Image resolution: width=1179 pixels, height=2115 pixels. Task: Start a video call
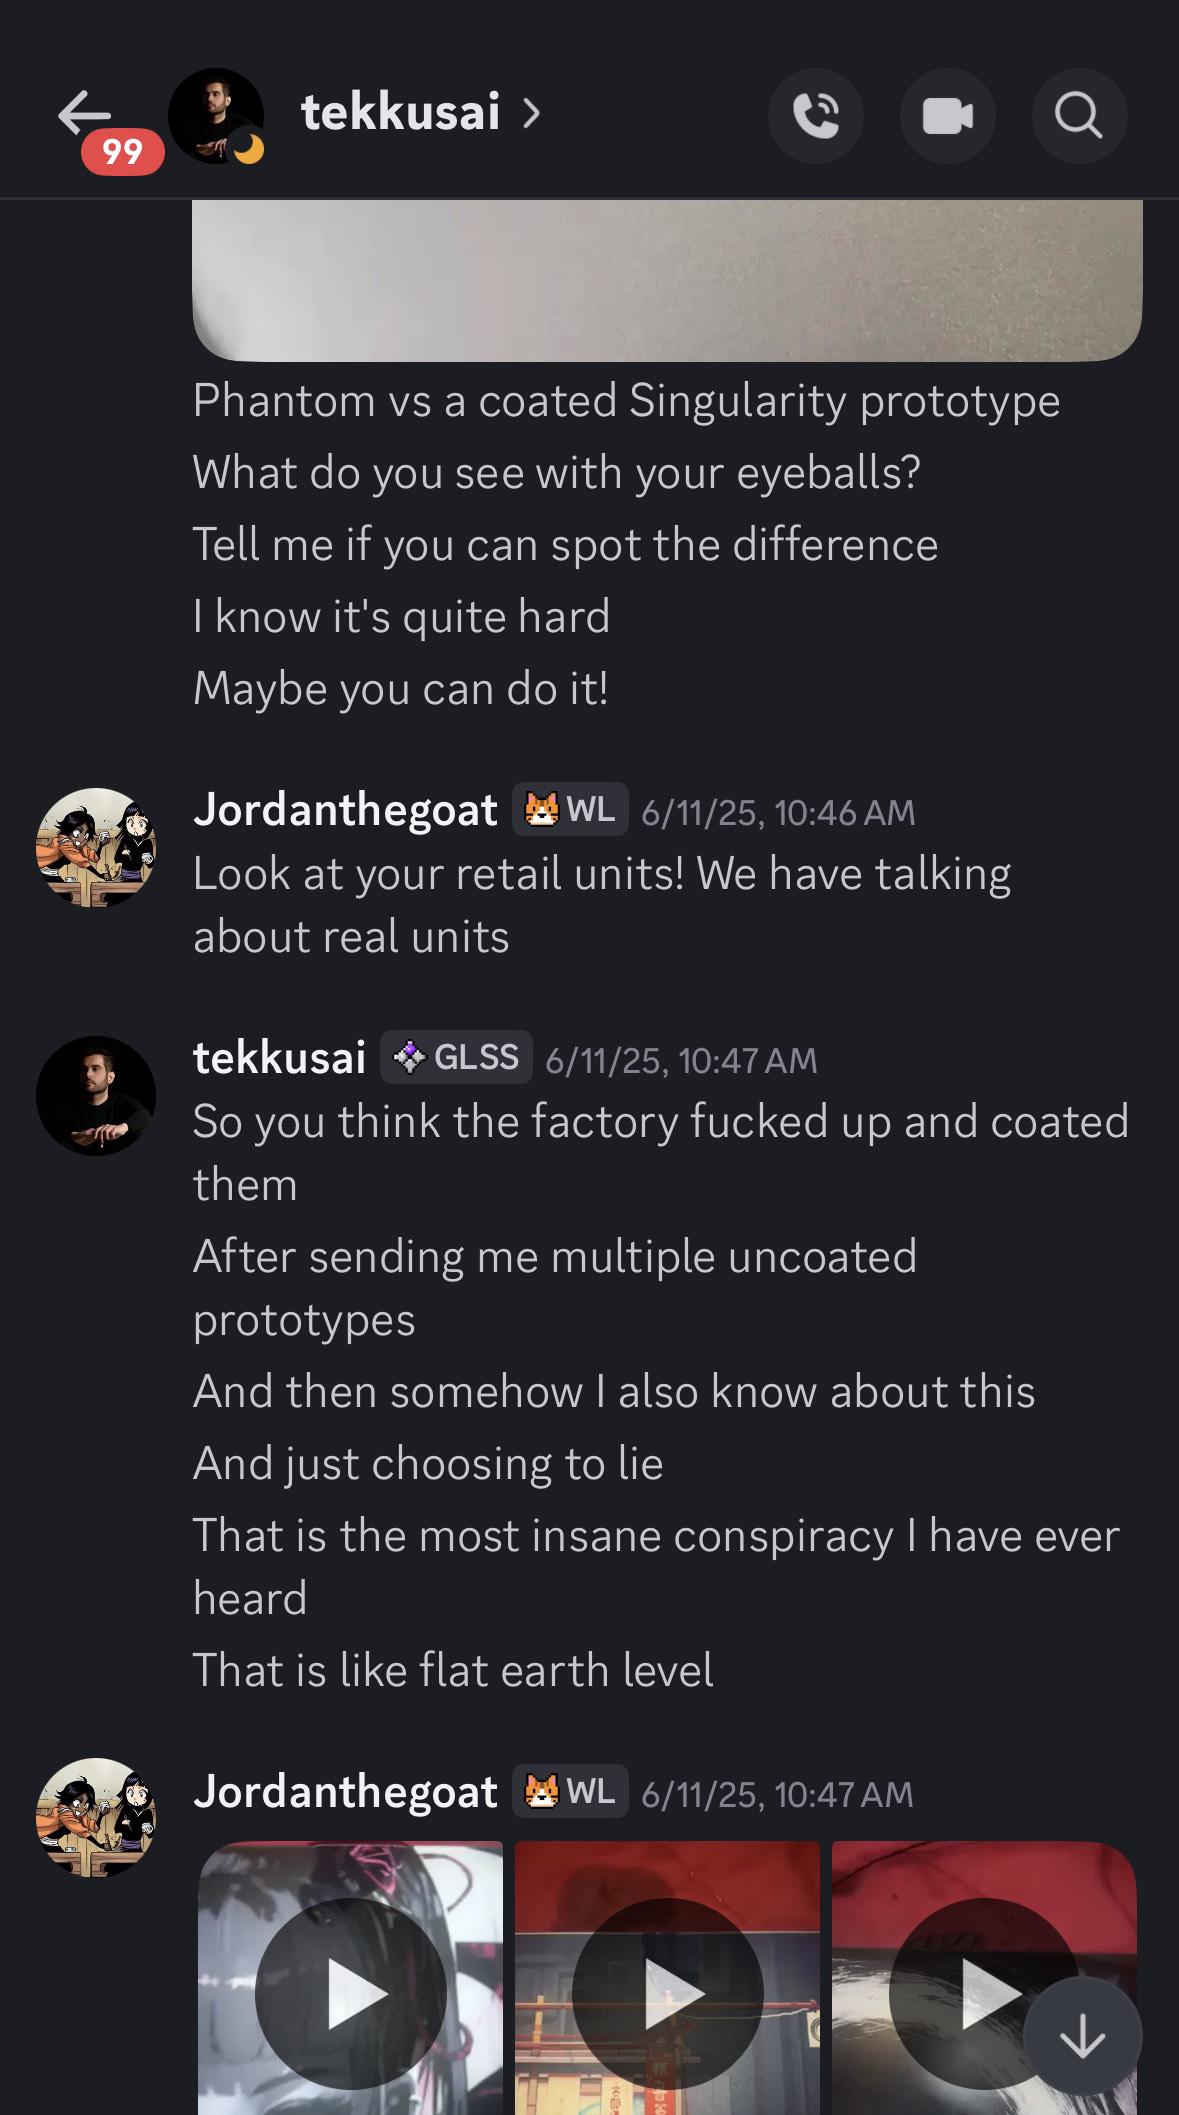coord(947,116)
